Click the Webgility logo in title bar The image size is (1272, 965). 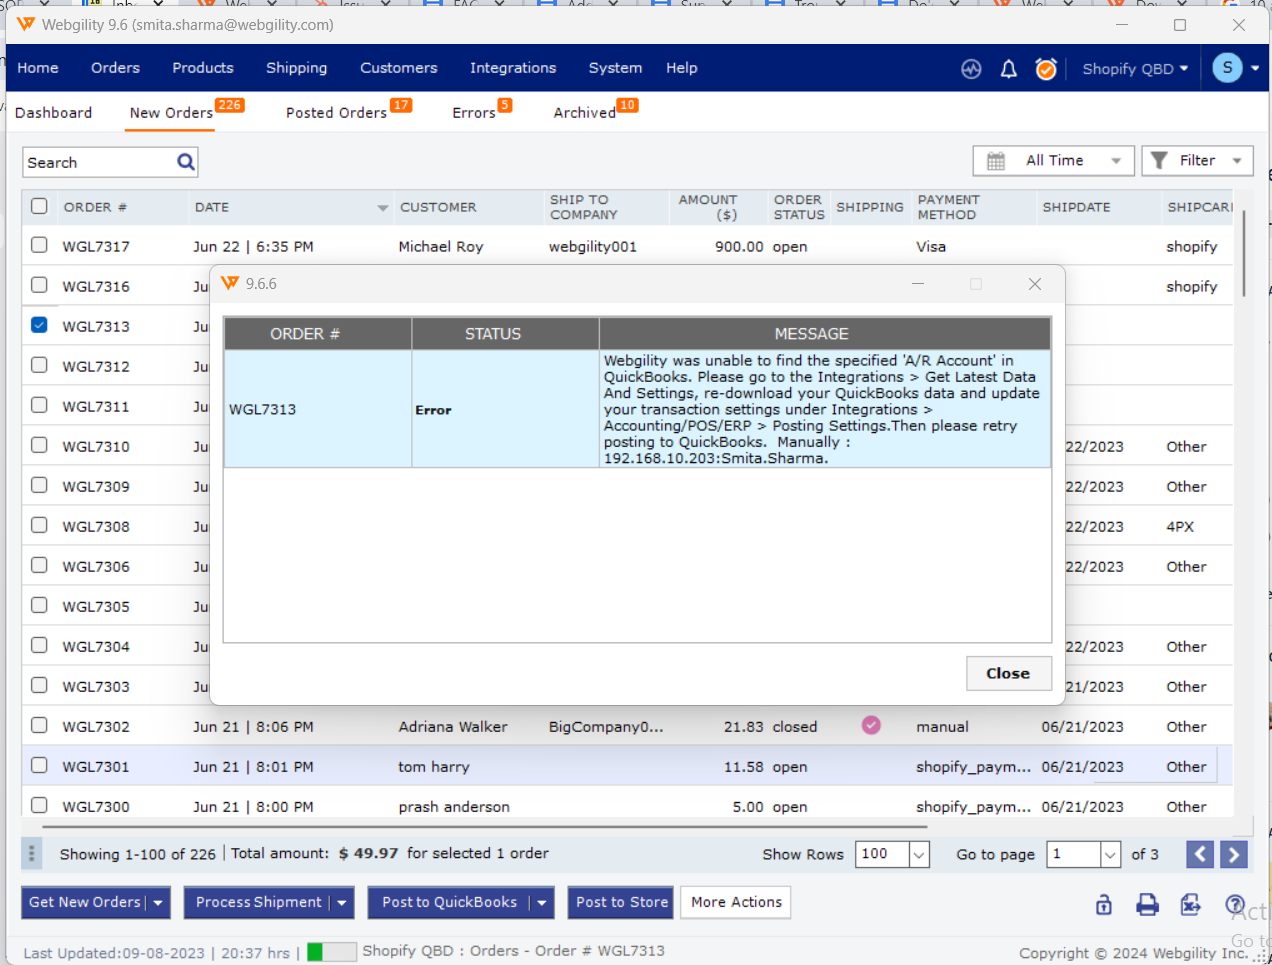26,24
